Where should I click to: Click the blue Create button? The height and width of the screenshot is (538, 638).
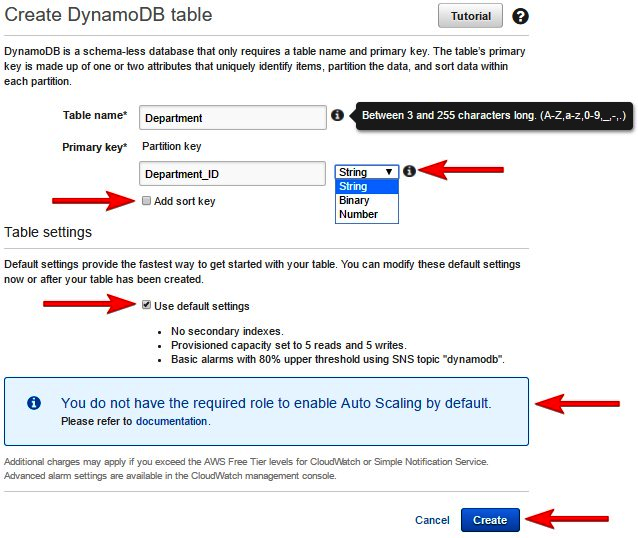490,520
